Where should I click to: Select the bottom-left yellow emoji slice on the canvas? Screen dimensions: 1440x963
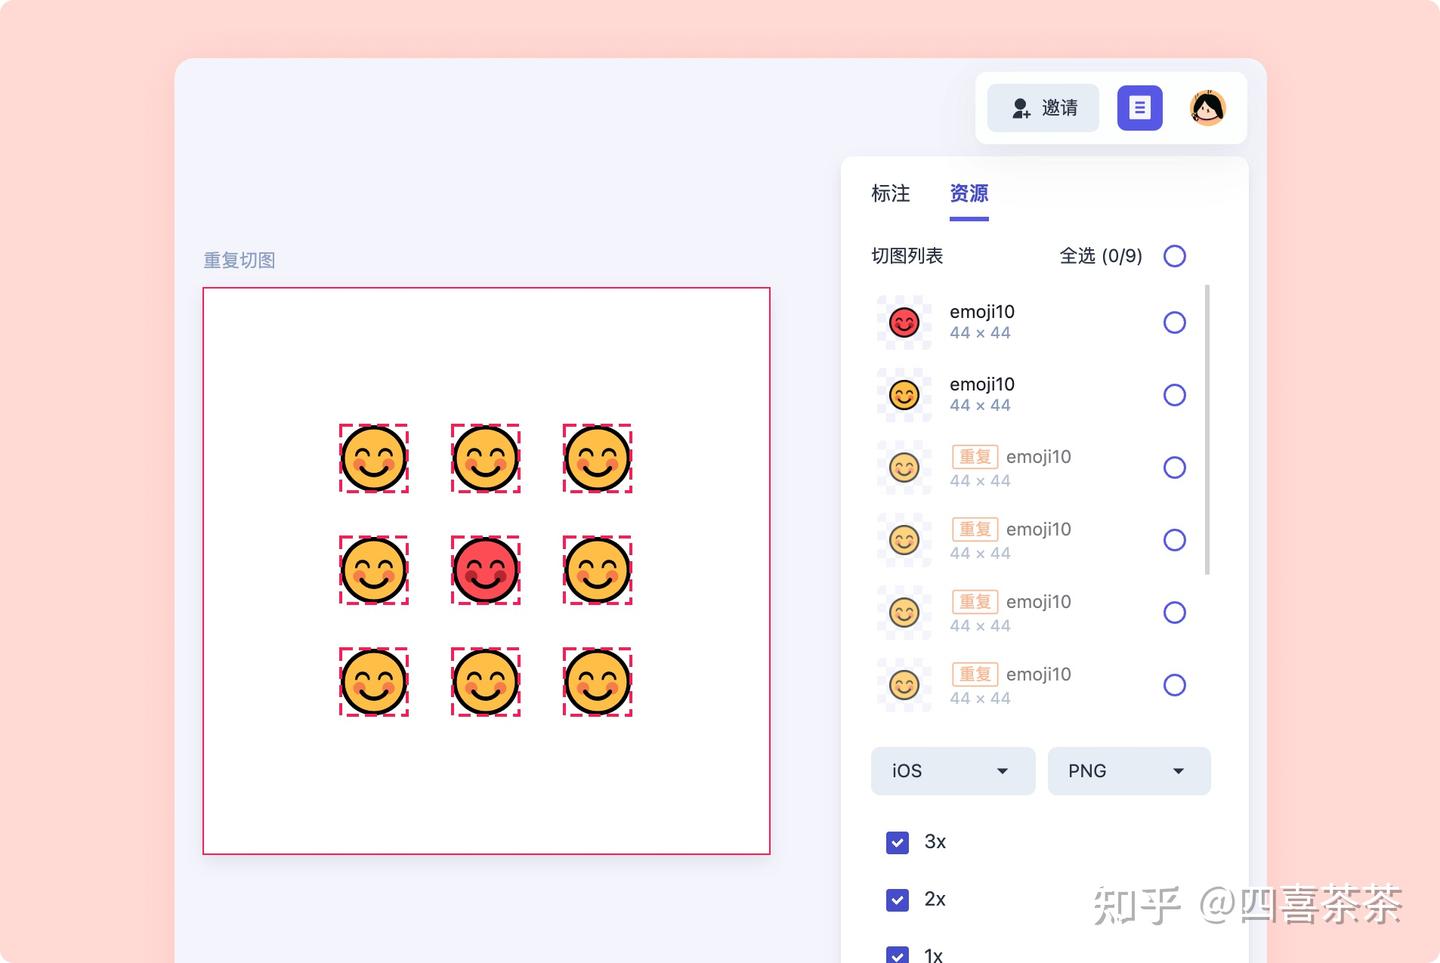tap(374, 682)
